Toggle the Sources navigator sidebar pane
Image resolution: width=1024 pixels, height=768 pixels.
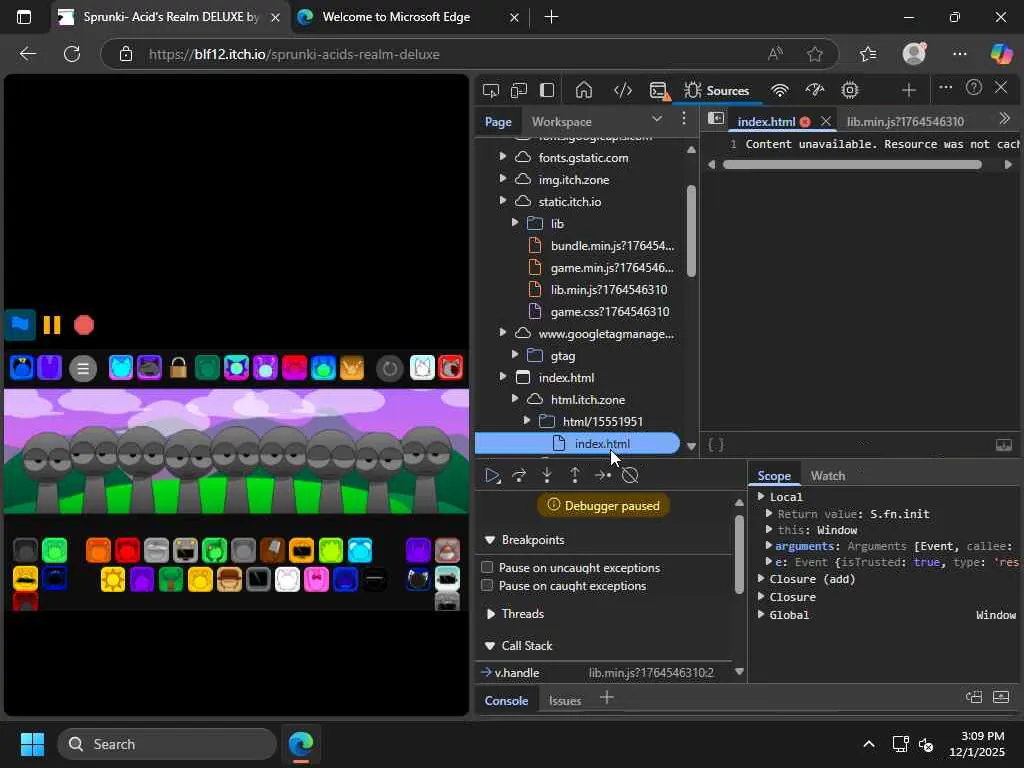coord(716,119)
